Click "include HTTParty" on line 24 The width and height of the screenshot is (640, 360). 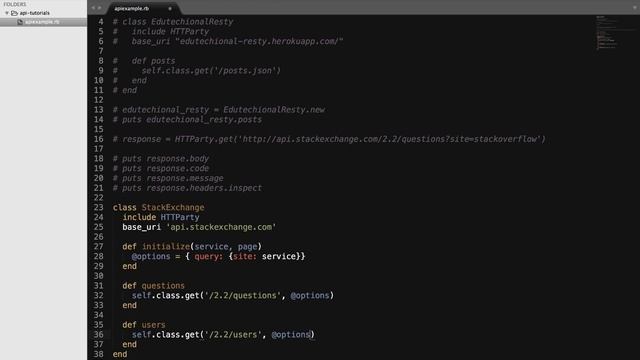[x=161, y=217]
